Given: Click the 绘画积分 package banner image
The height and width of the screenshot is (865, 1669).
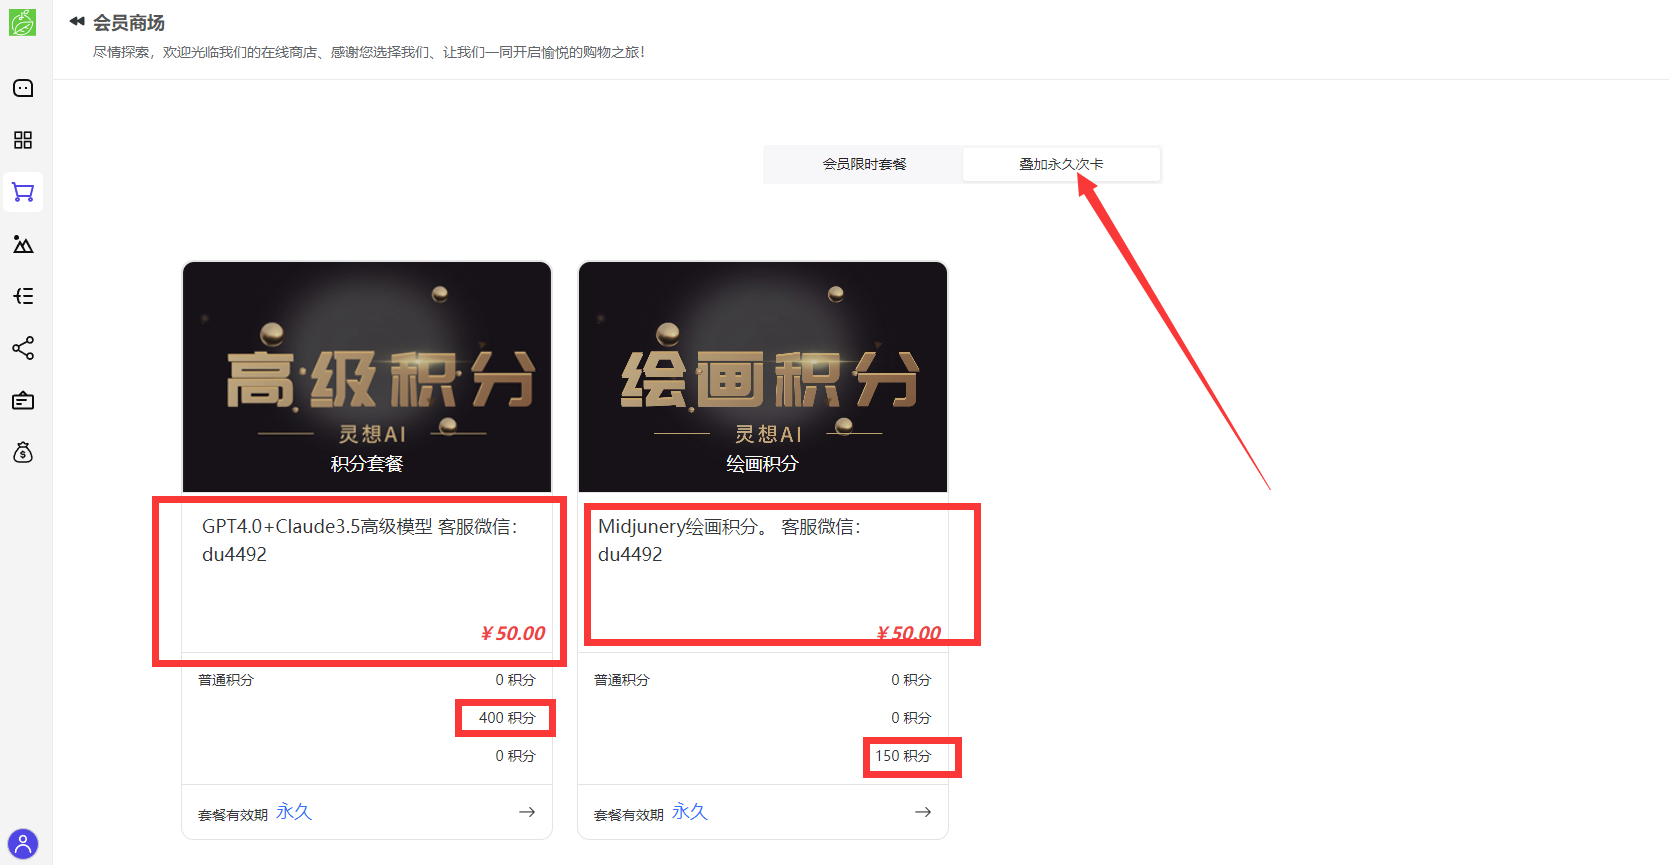Looking at the screenshot, I should click(x=763, y=377).
